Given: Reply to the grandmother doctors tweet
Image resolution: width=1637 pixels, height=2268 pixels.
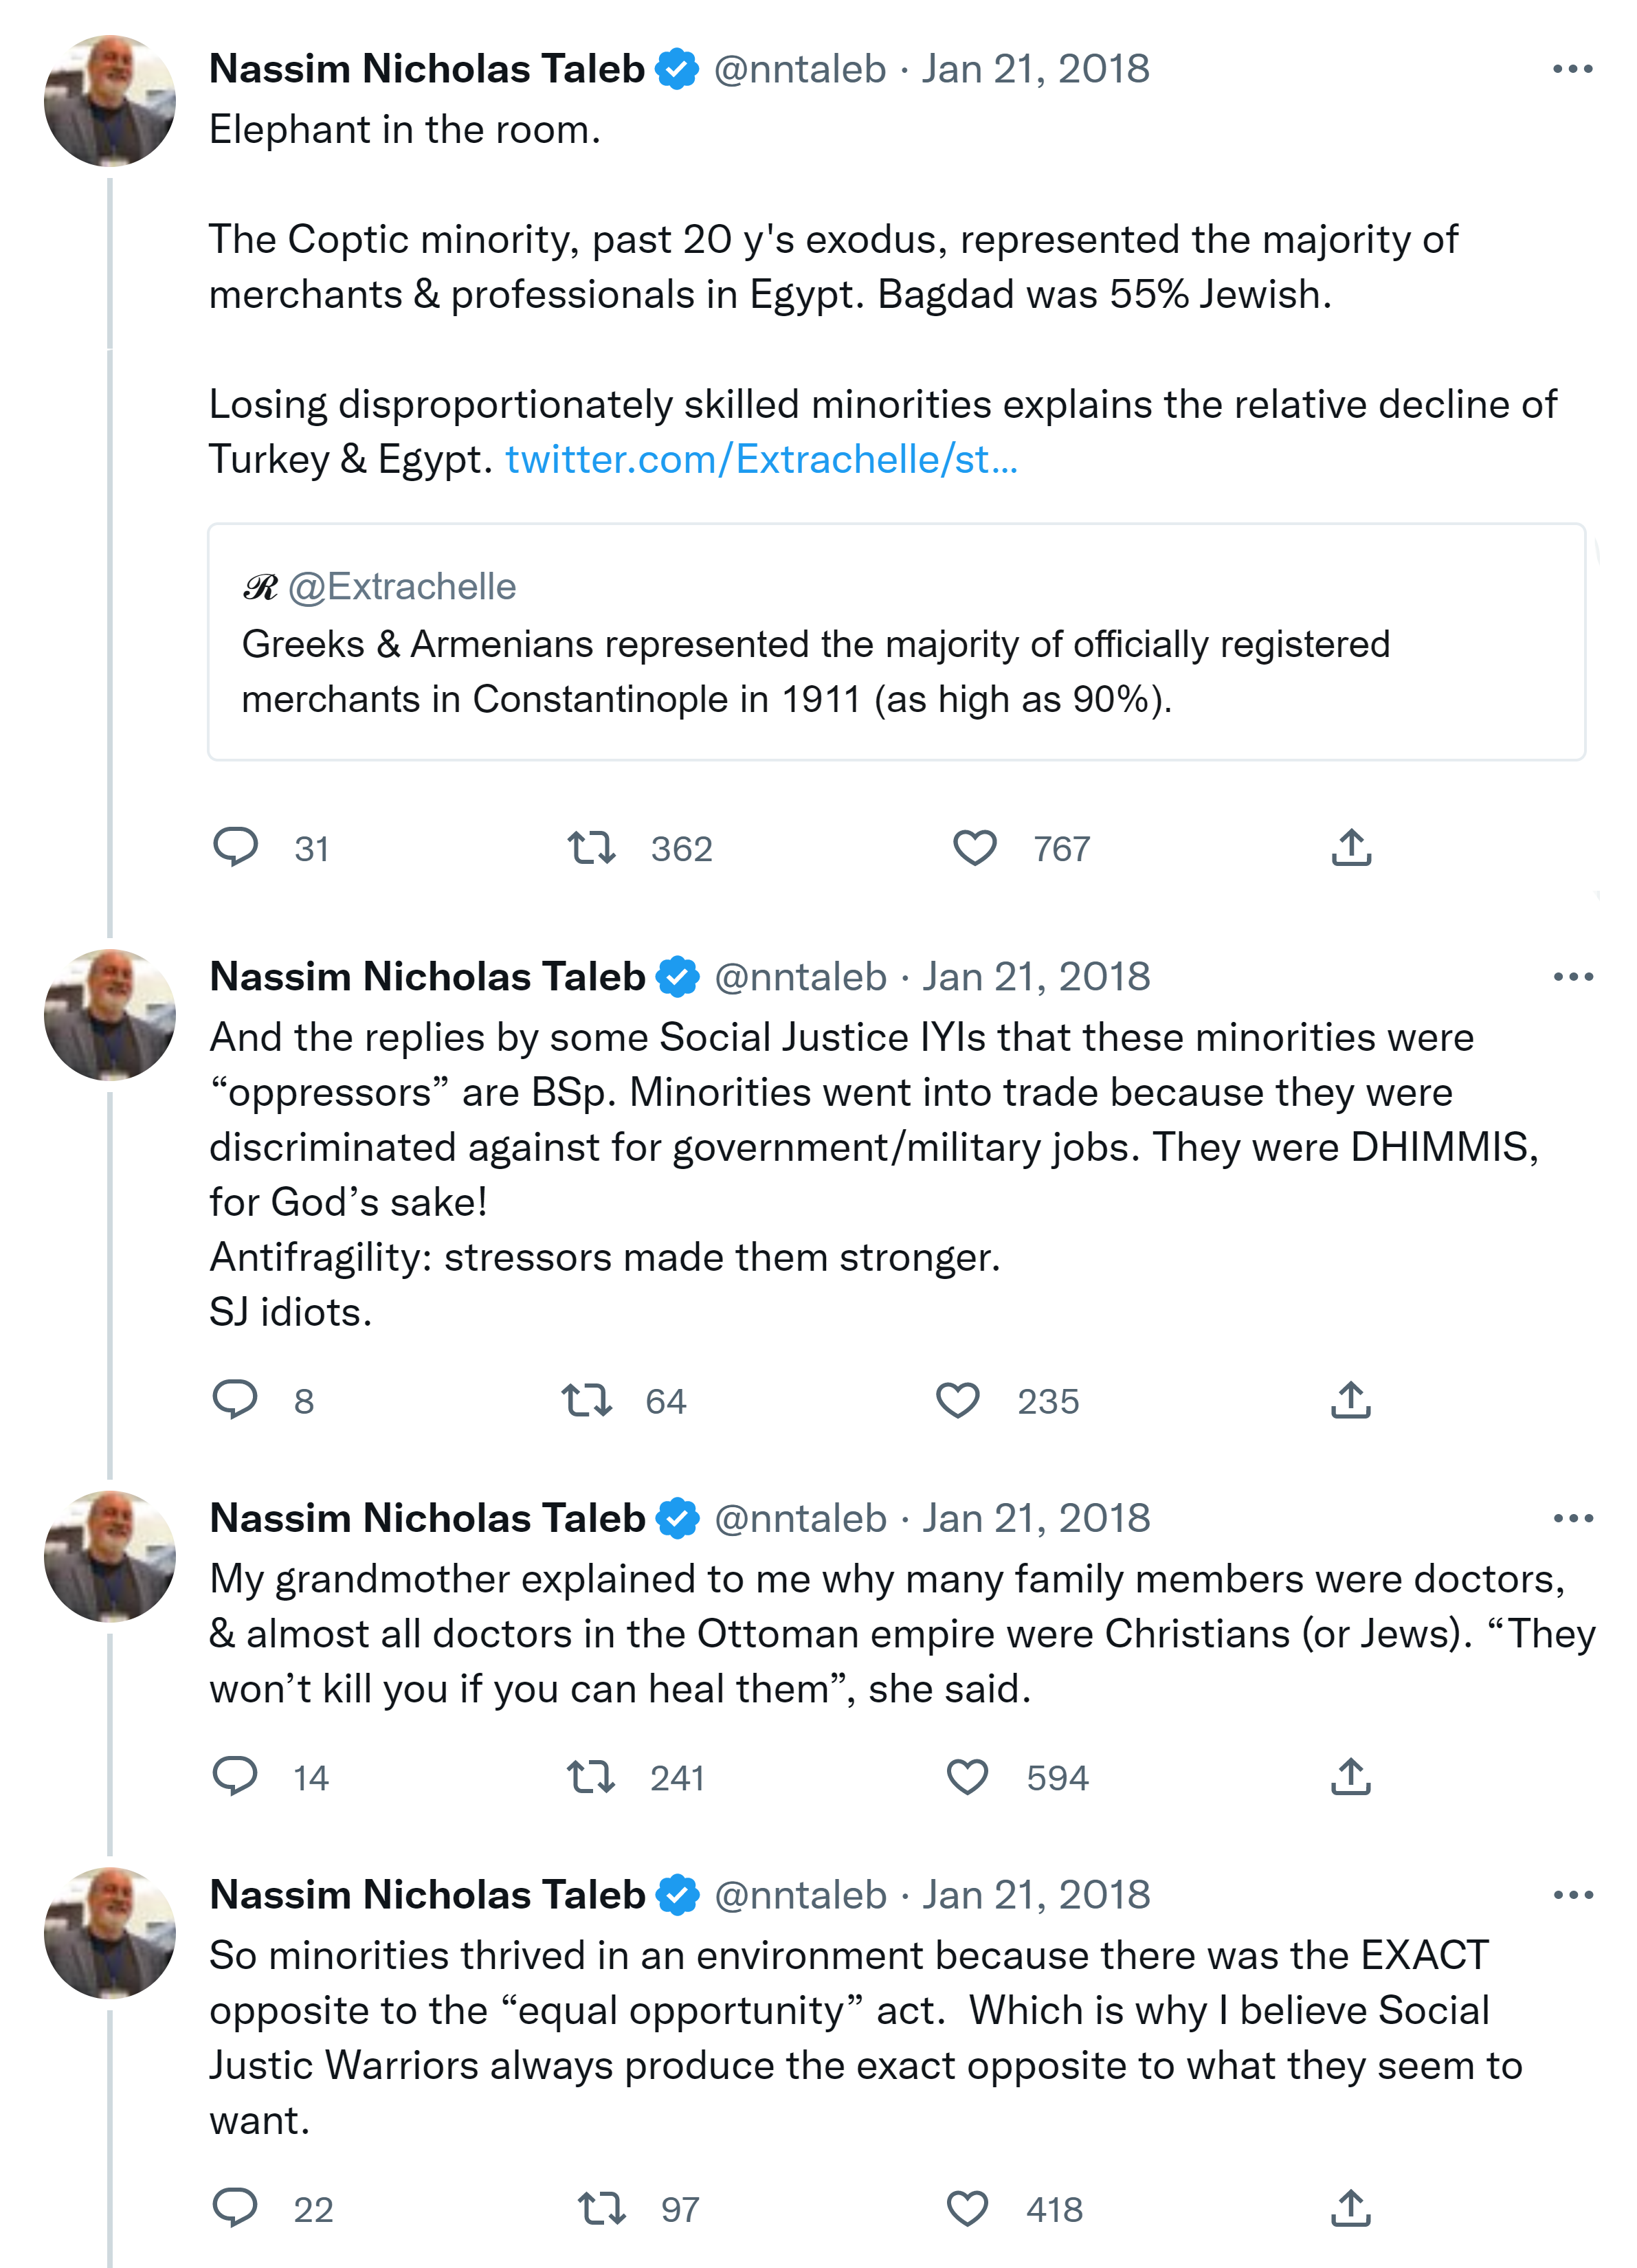Looking at the screenshot, I should coord(236,1776).
